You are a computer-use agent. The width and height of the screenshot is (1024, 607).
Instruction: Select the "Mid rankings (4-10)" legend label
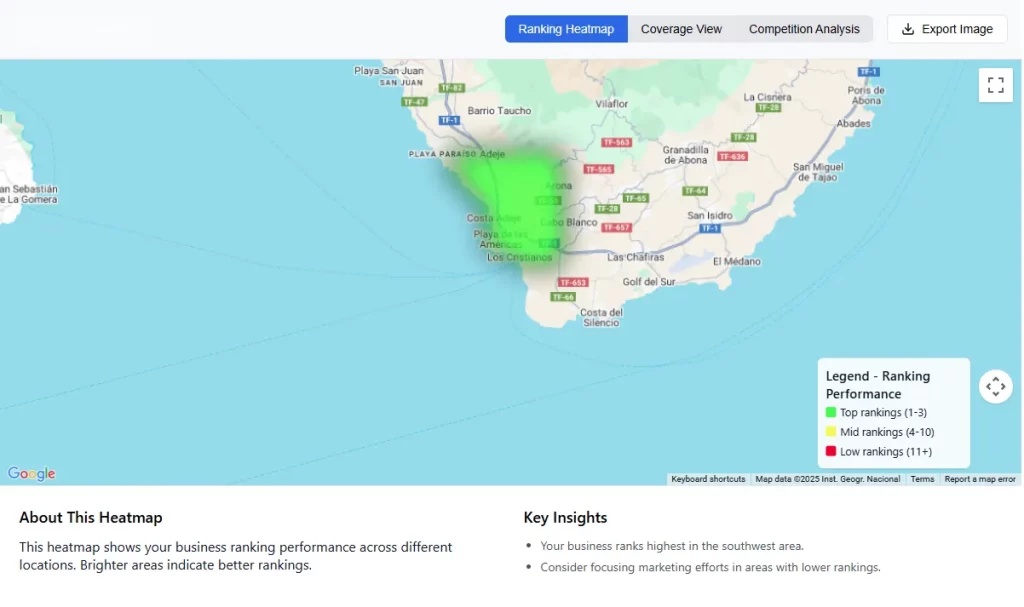(x=887, y=432)
